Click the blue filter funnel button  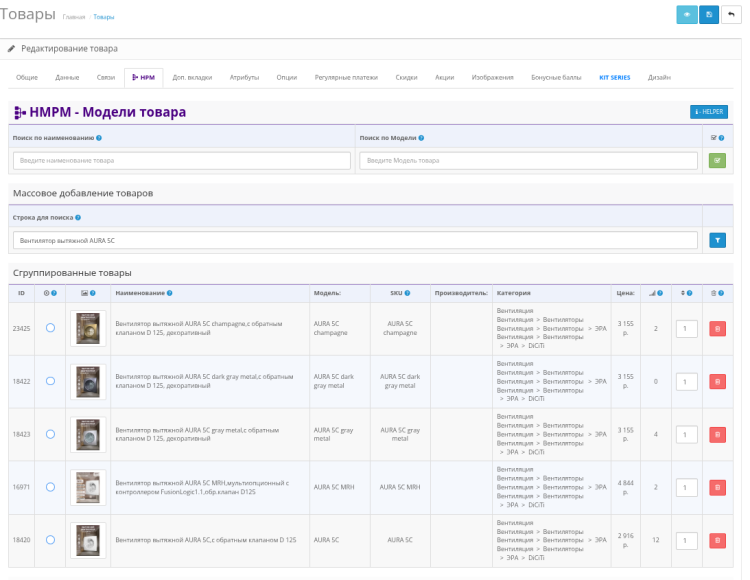pos(717,240)
